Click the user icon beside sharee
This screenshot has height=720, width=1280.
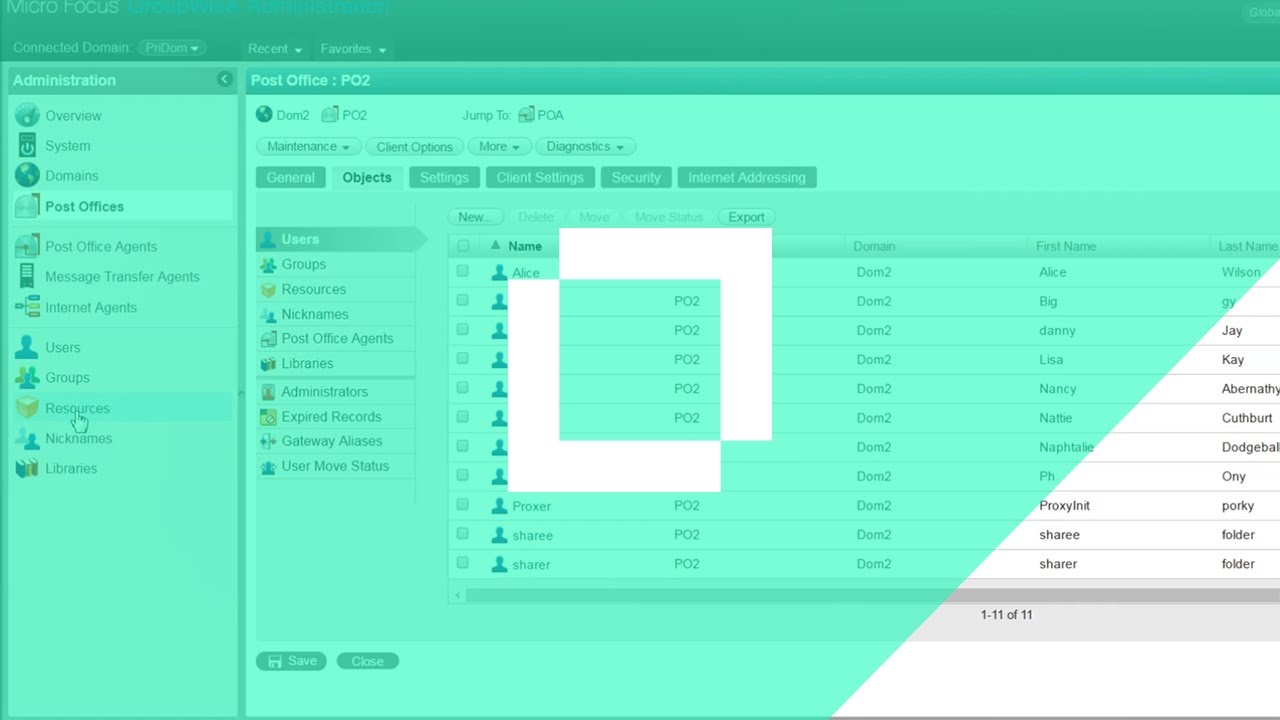[x=499, y=535]
